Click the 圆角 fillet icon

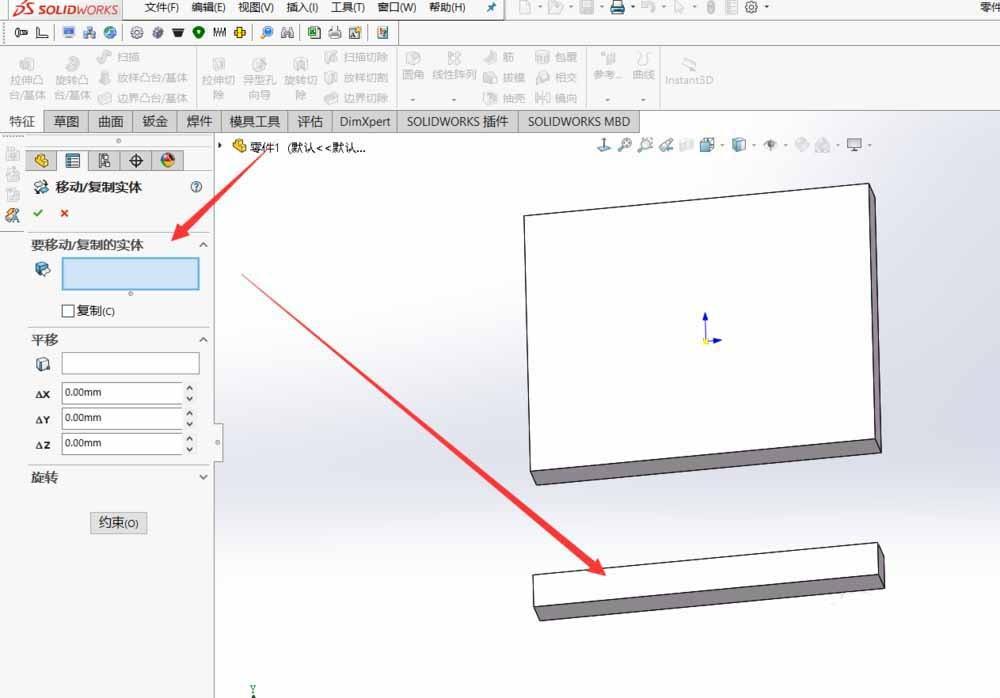click(413, 70)
